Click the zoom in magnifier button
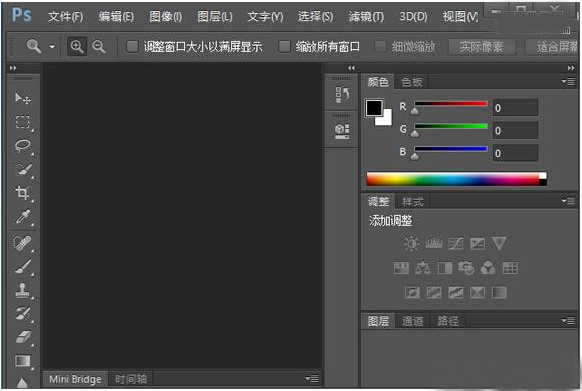582x391 pixels. click(77, 46)
